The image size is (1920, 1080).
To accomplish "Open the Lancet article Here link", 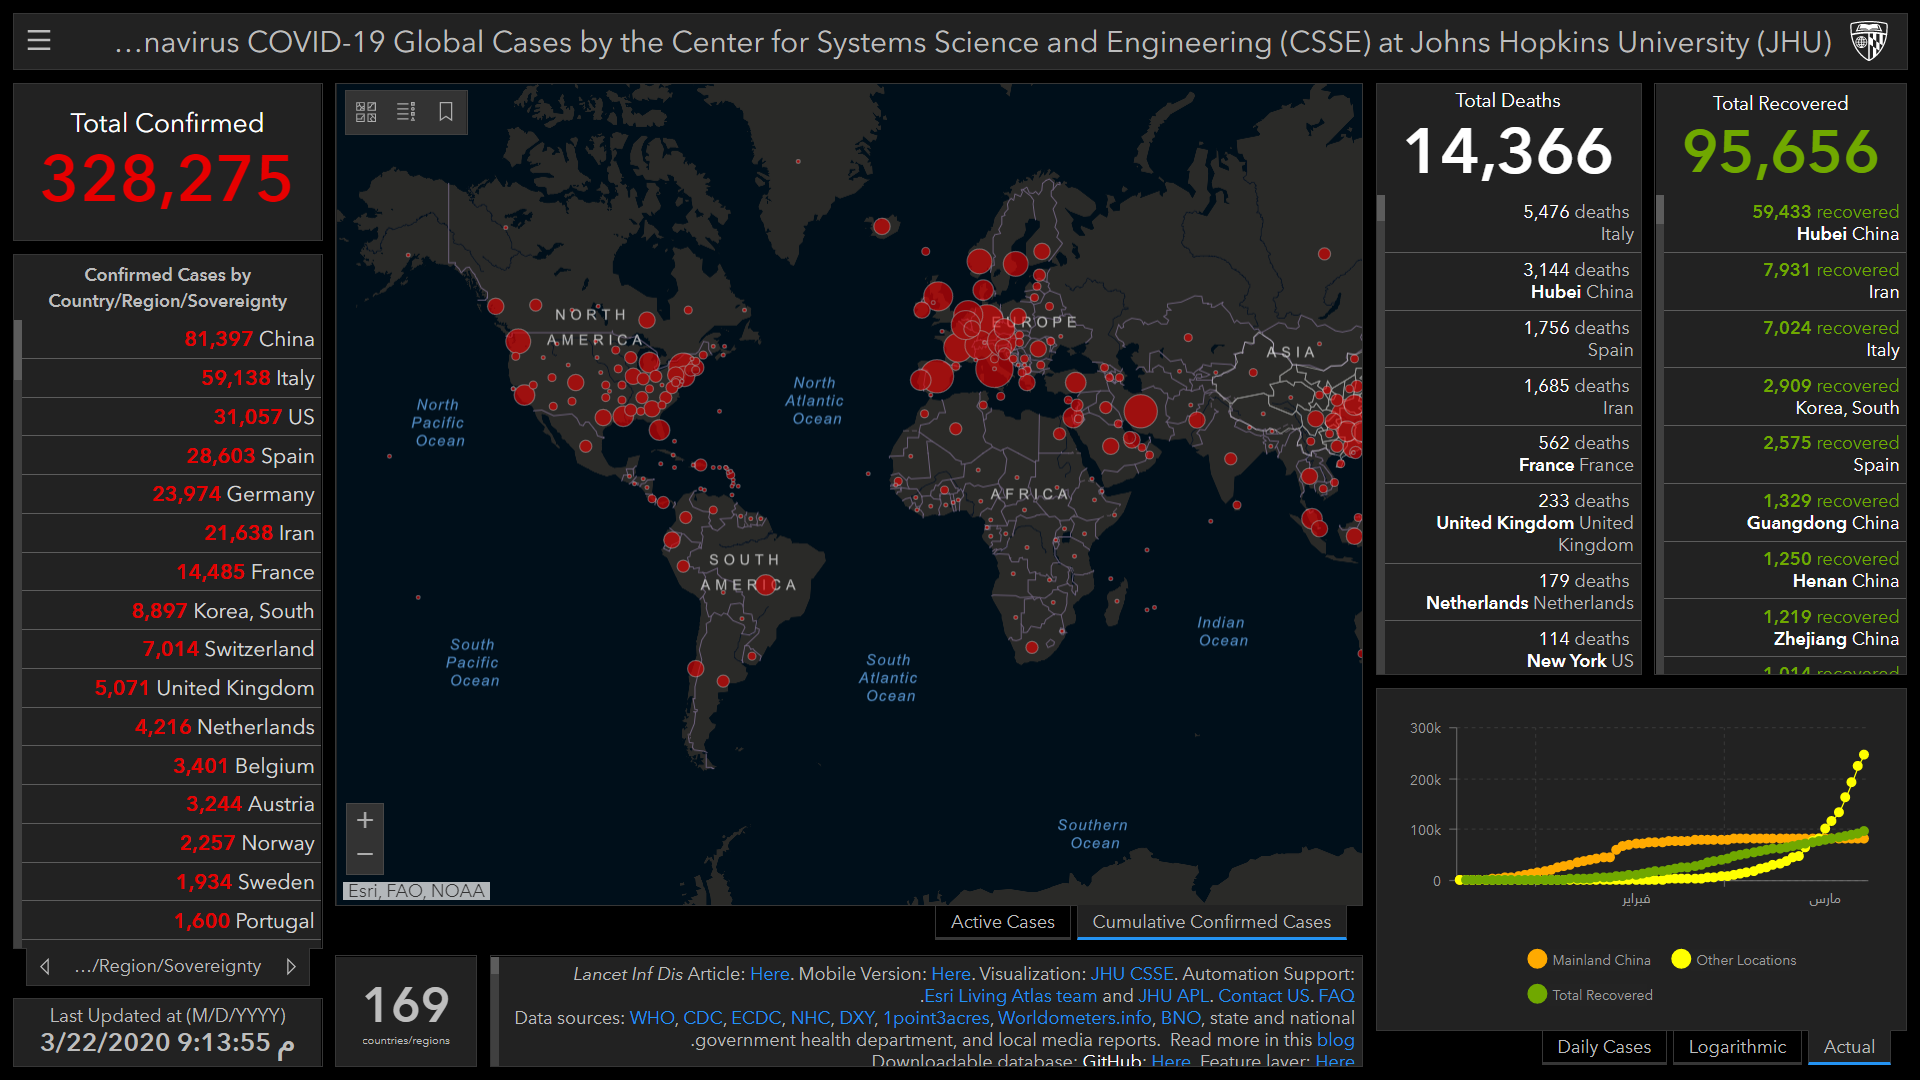I will click(x=769, y=974).
